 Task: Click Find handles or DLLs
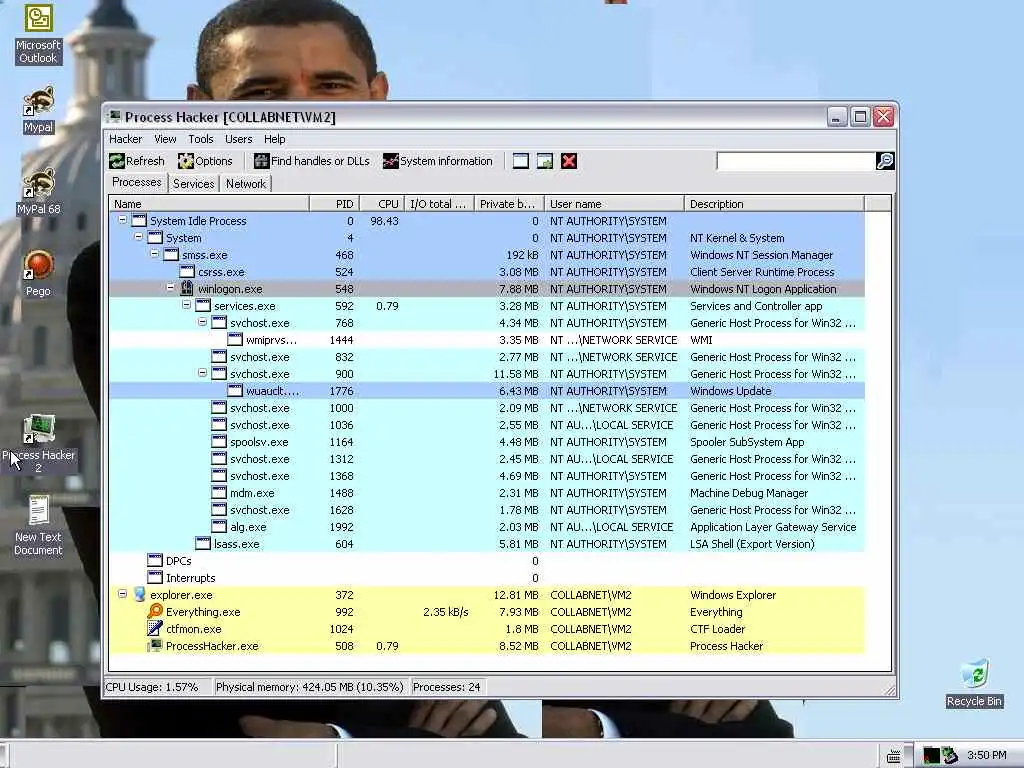(x=312, y=161)
